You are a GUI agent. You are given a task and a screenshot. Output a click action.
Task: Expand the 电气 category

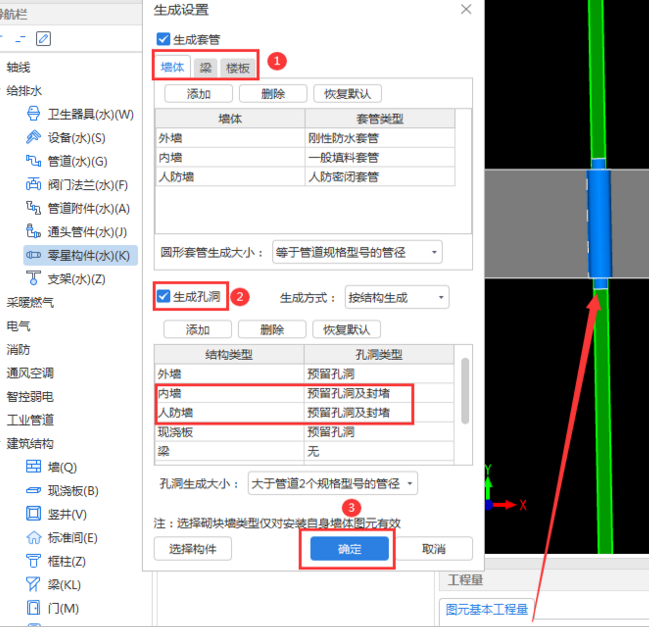point(18,326)
